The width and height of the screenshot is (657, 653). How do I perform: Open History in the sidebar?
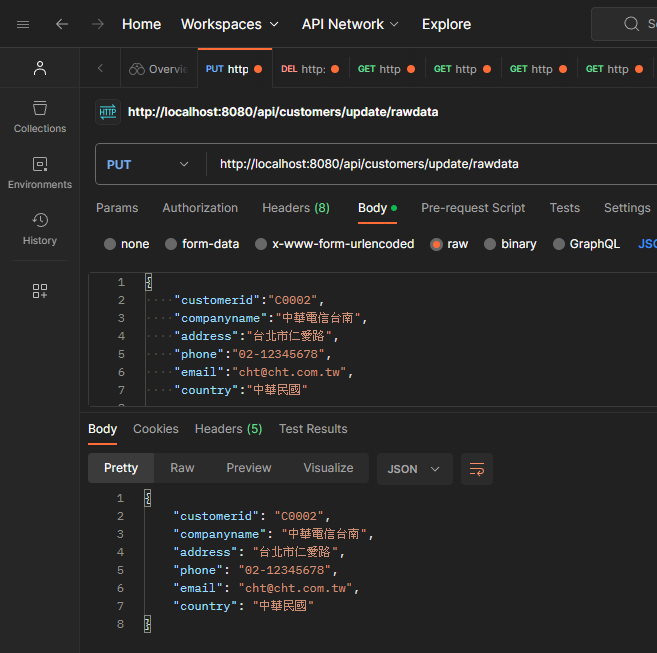point(40,229)
